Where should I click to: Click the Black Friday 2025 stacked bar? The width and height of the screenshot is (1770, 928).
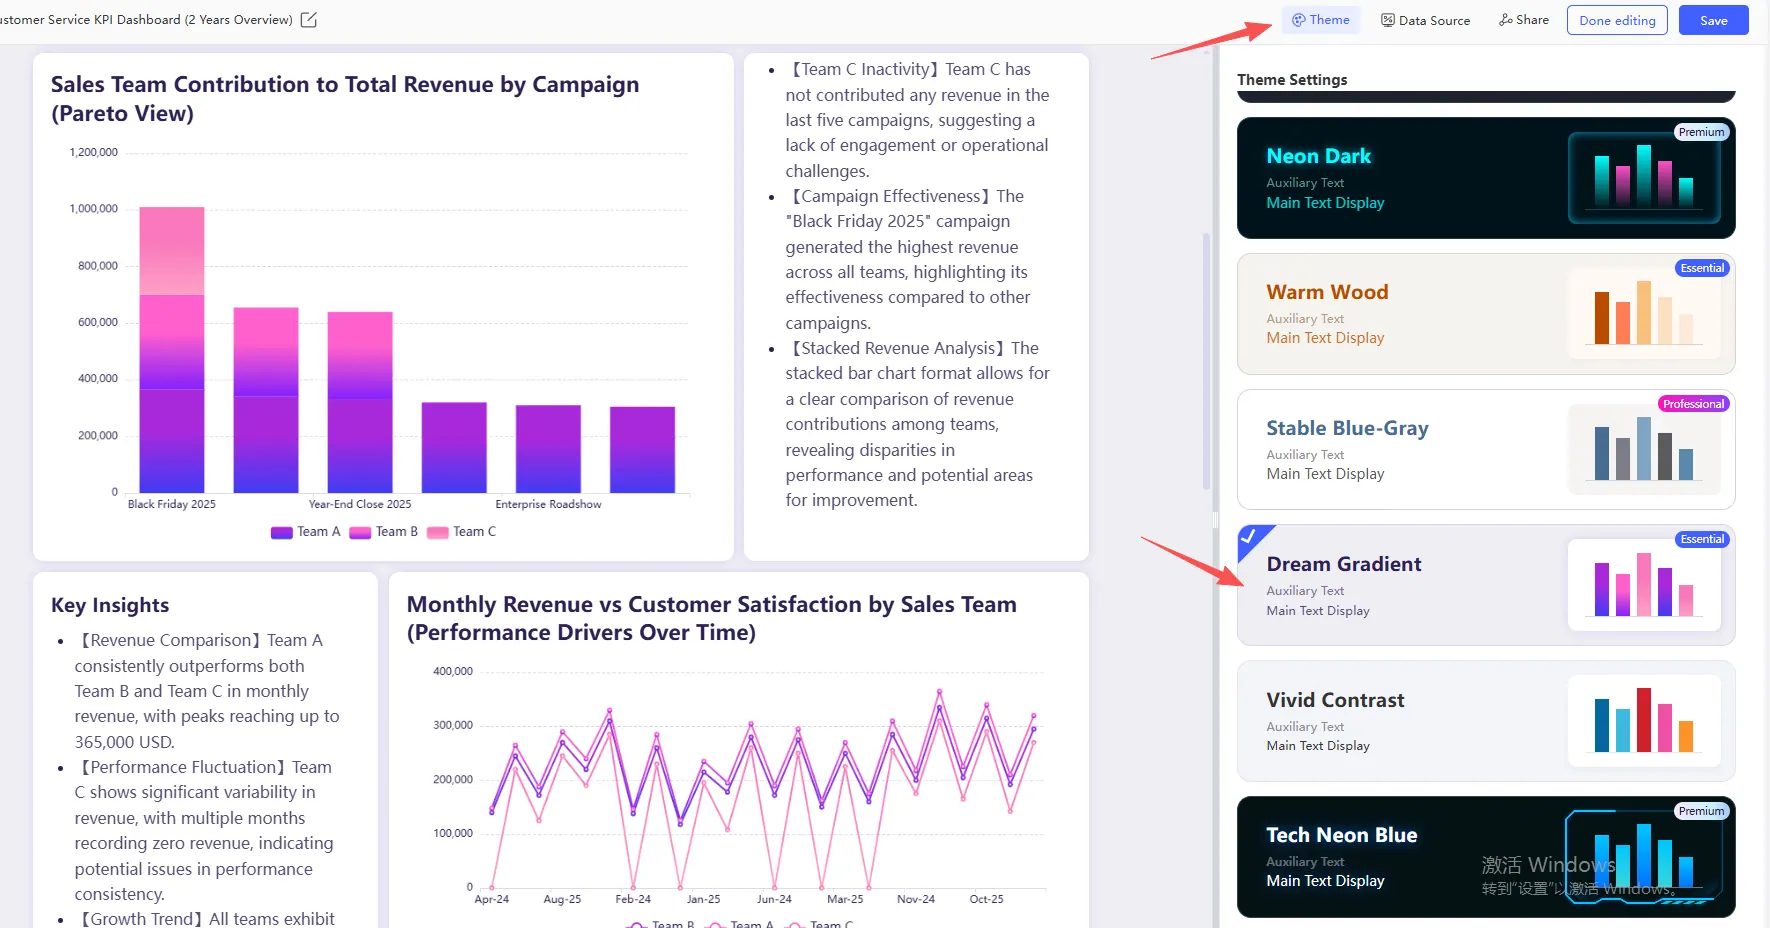pyautogui.click(x=172, y=350)
